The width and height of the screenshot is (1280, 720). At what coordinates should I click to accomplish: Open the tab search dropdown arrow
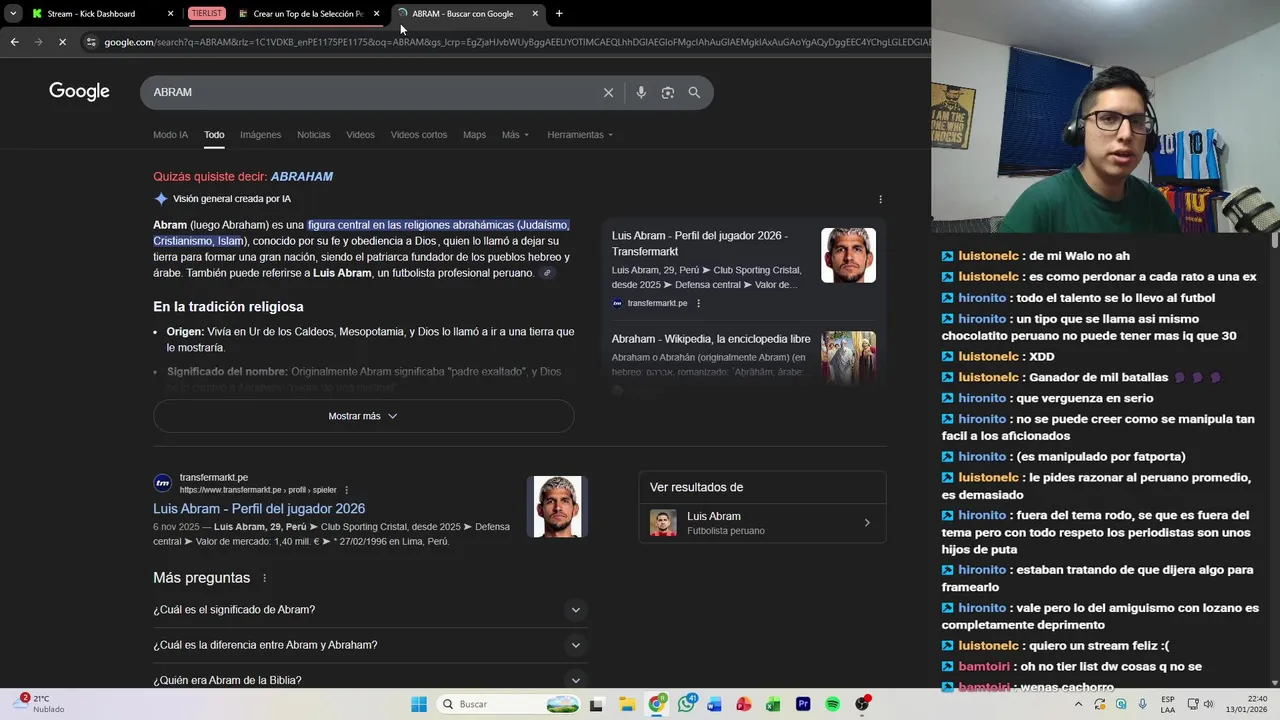point(13,14)
